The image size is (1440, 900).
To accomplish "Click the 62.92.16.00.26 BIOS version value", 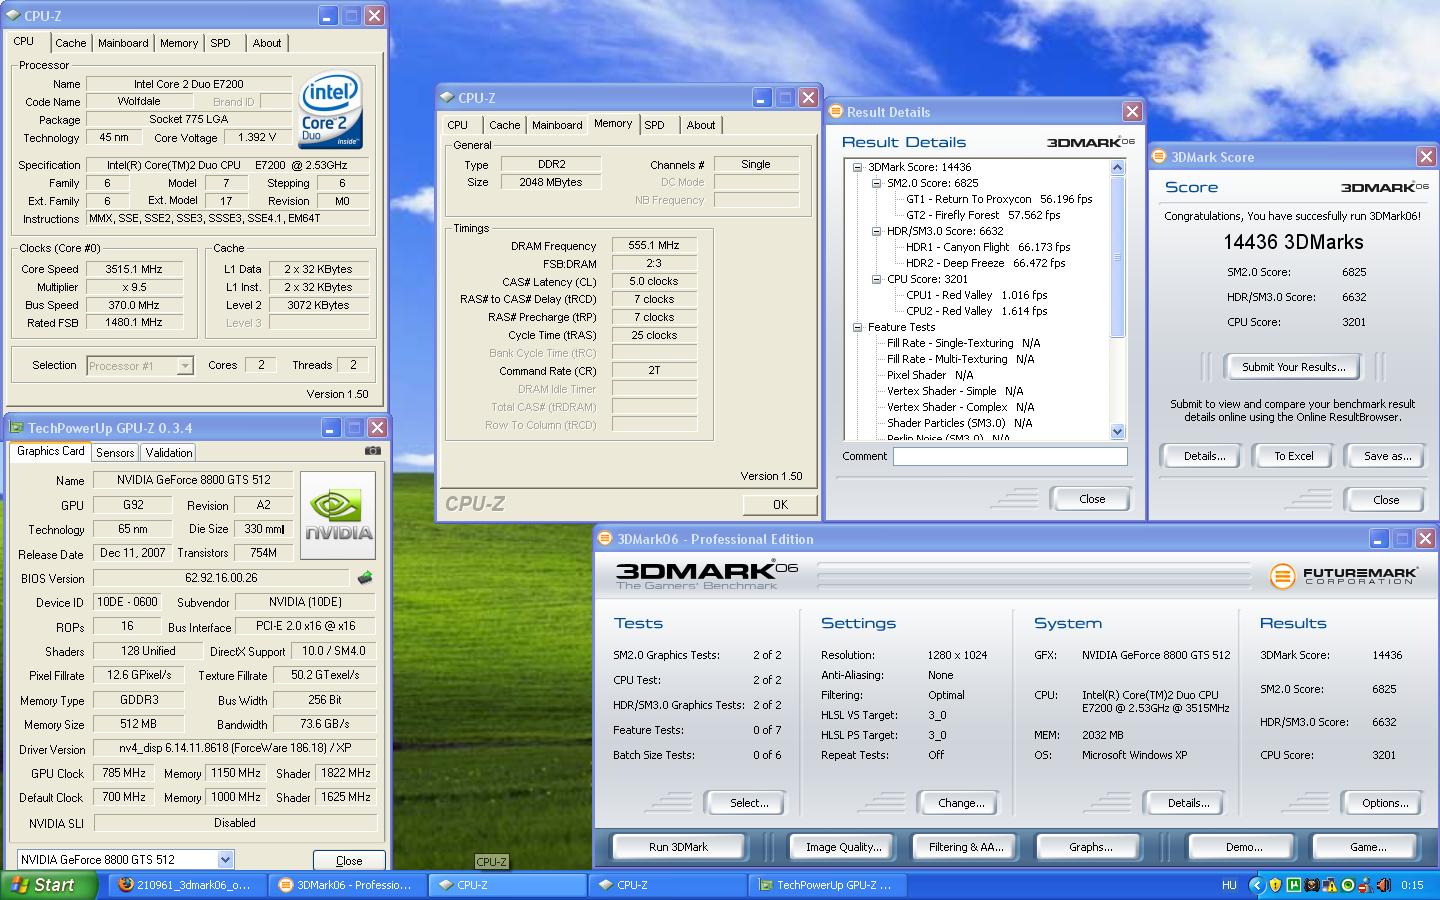I will coord(221,578).
